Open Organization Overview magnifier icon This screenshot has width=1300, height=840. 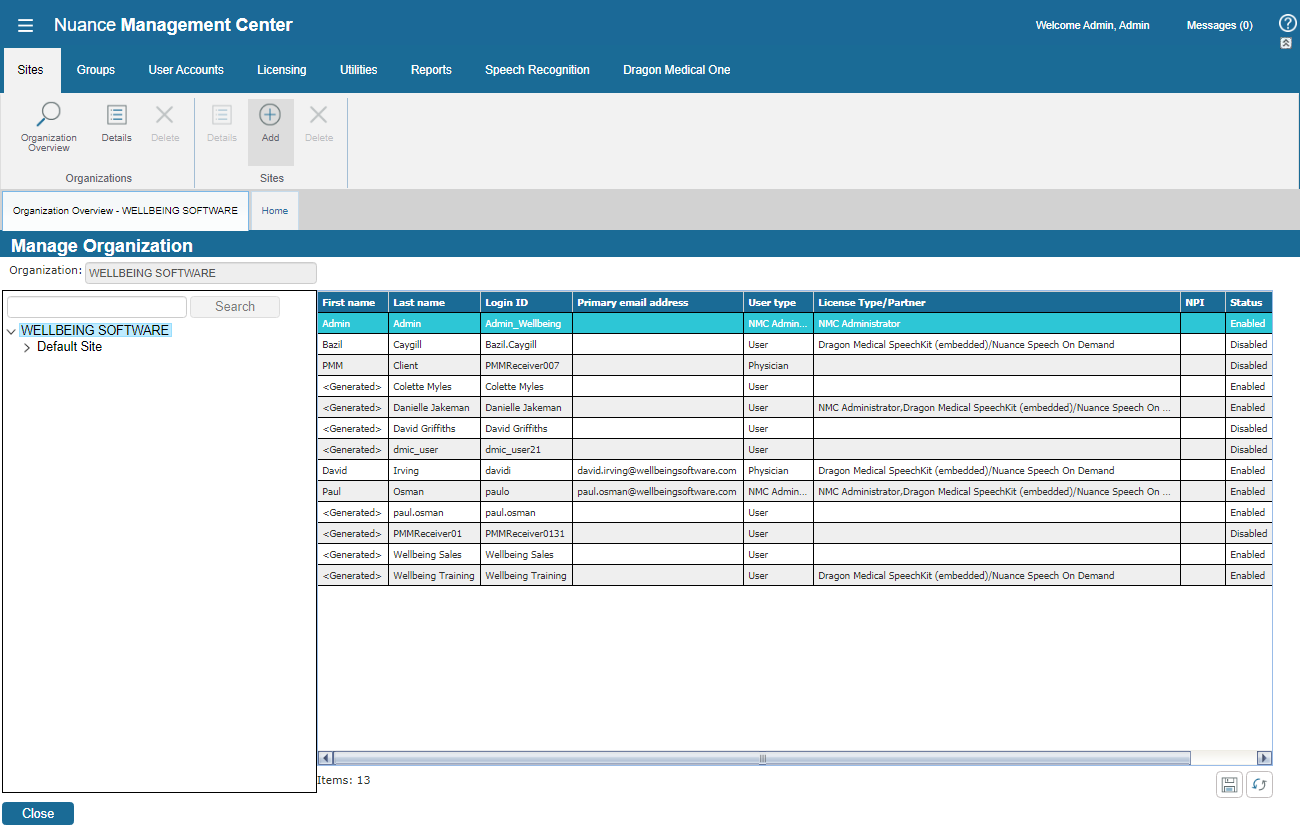point(48,128)
